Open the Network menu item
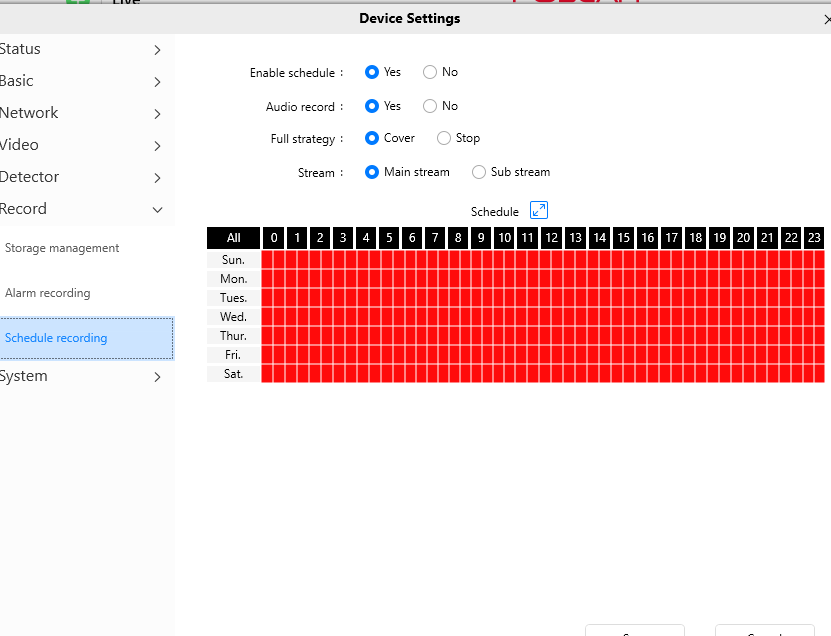This screenshot has width=831, height=636. (29, 113)
